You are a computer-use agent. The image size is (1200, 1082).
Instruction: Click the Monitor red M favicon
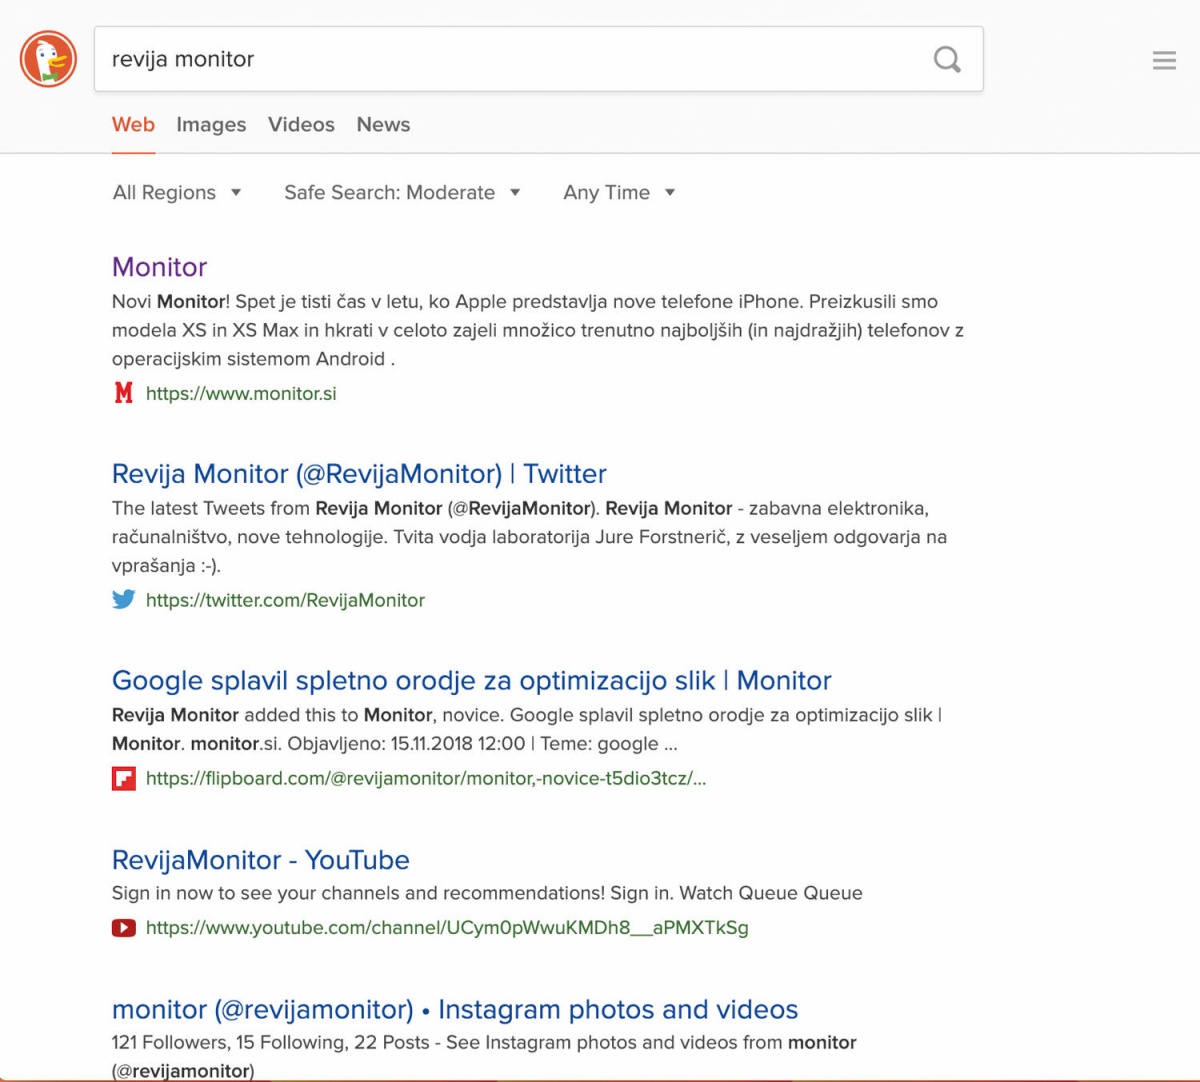click(123, 393)
